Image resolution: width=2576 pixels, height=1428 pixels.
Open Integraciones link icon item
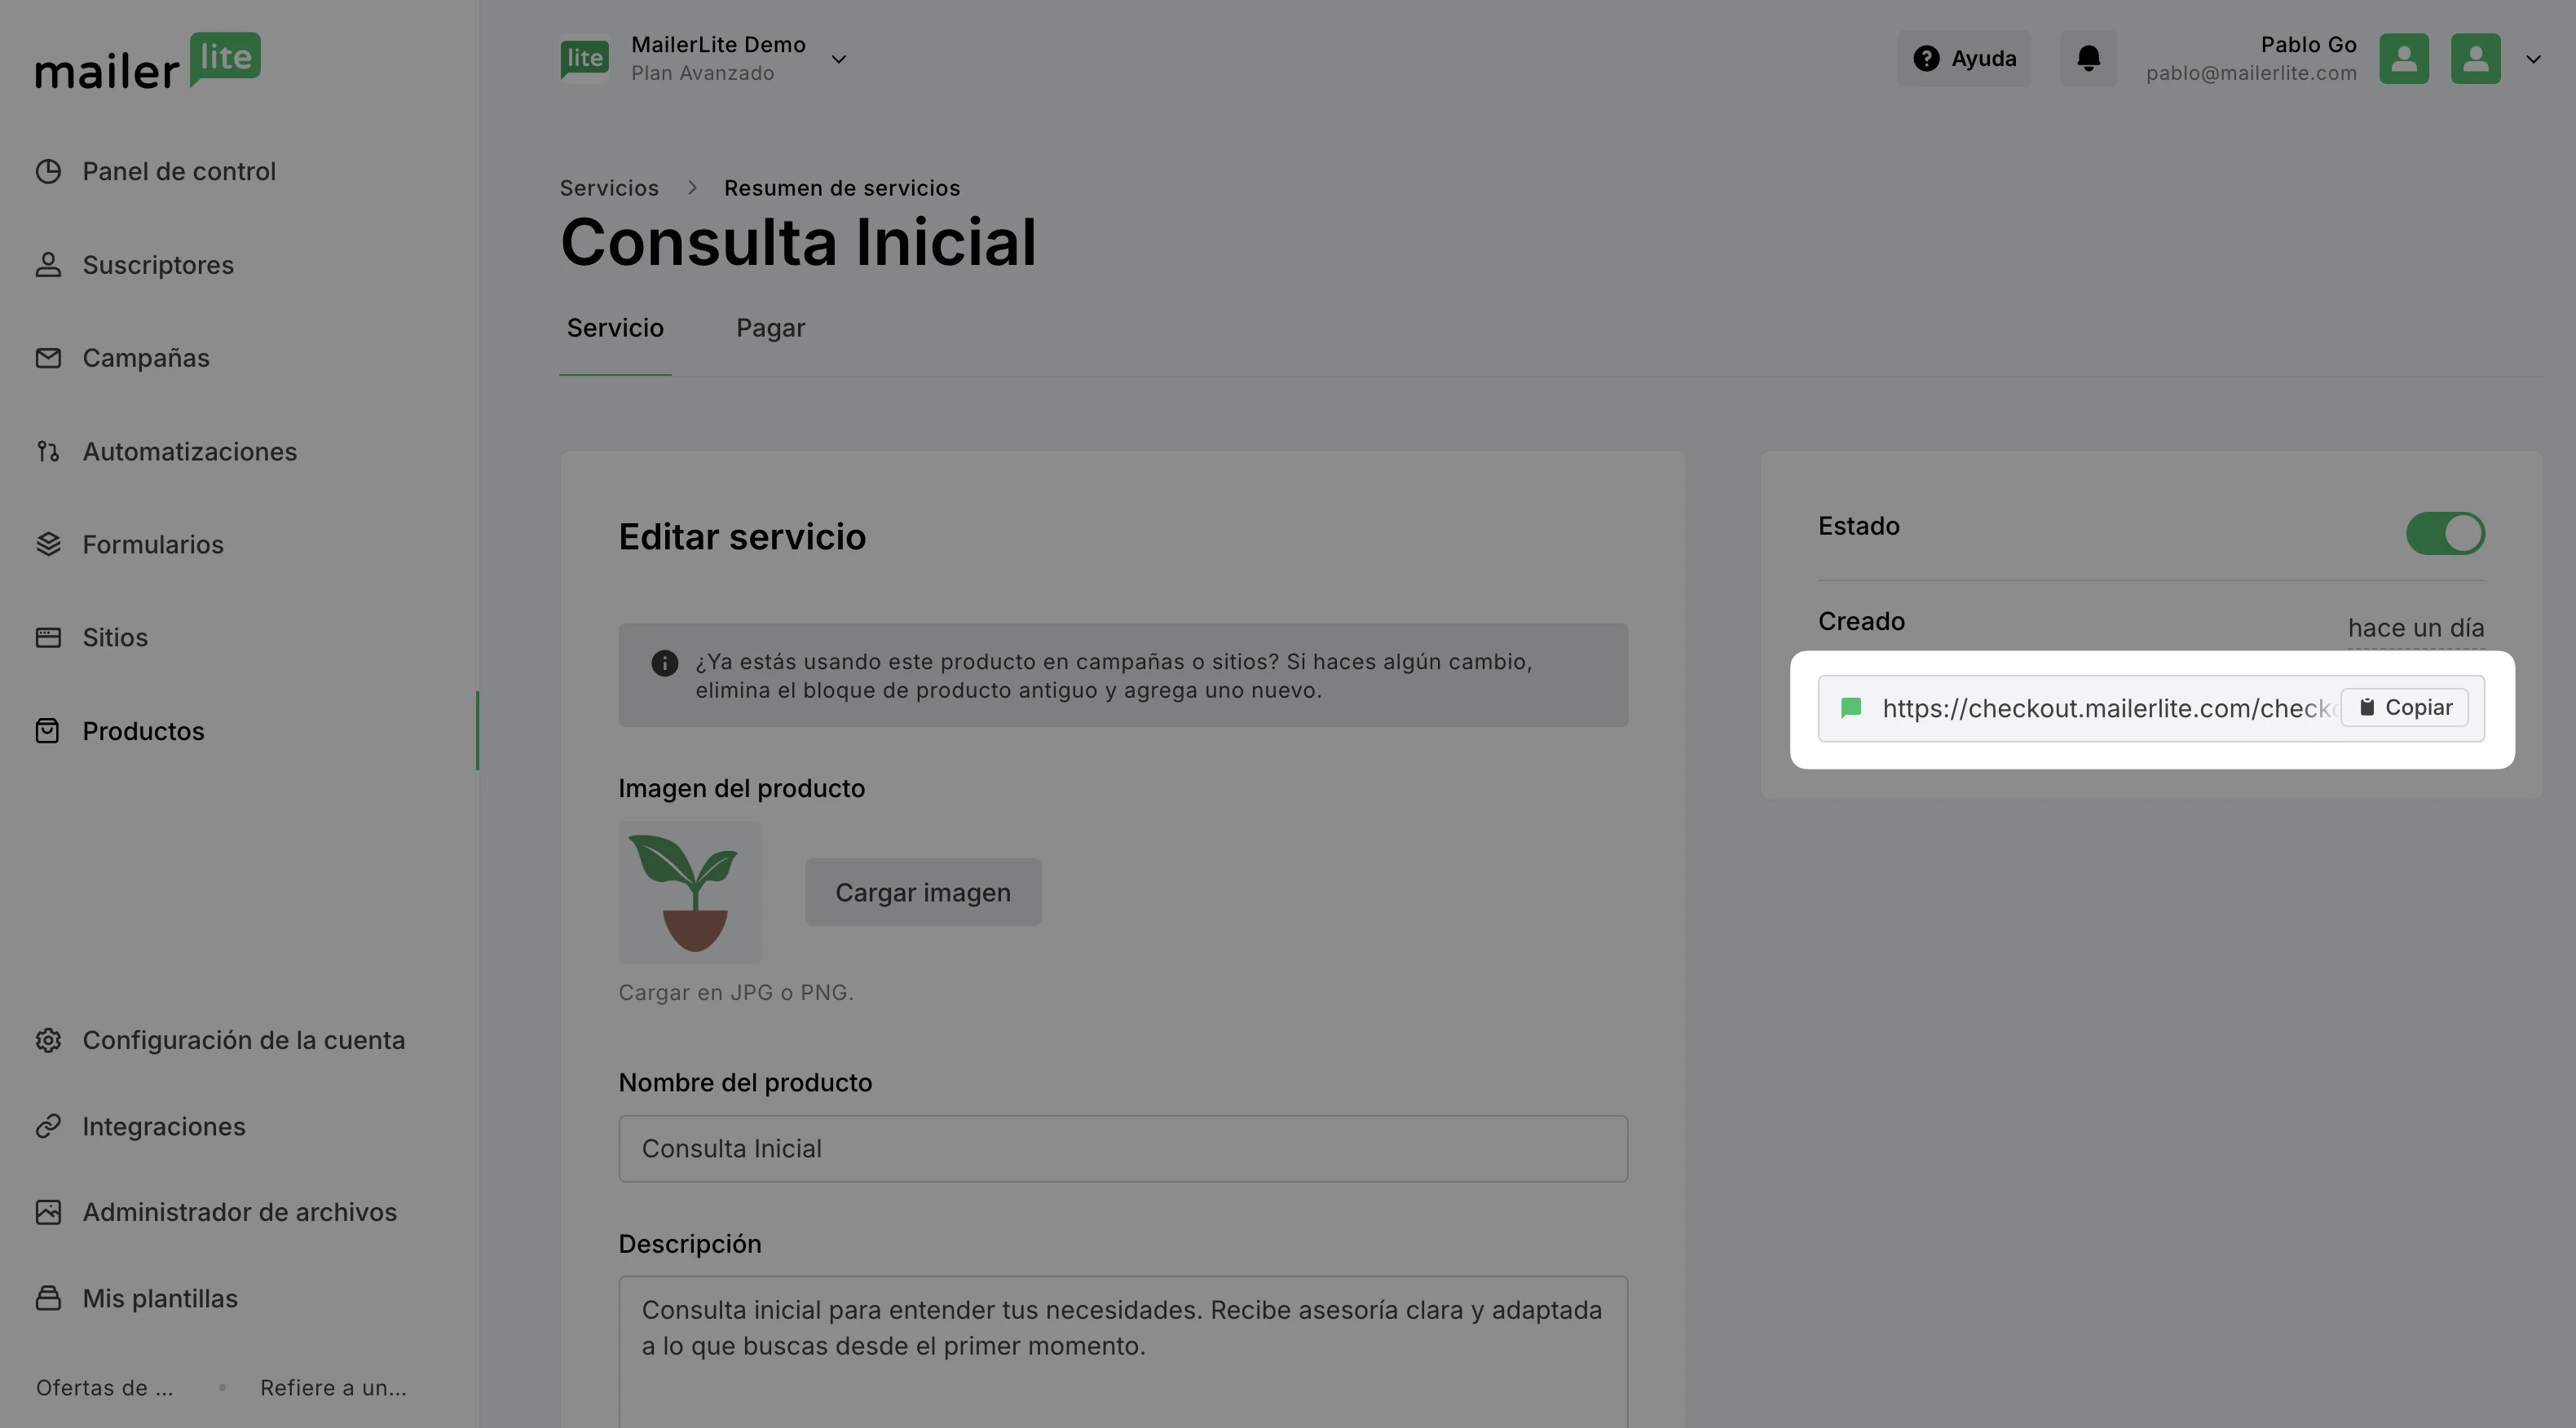point(163,1127)
